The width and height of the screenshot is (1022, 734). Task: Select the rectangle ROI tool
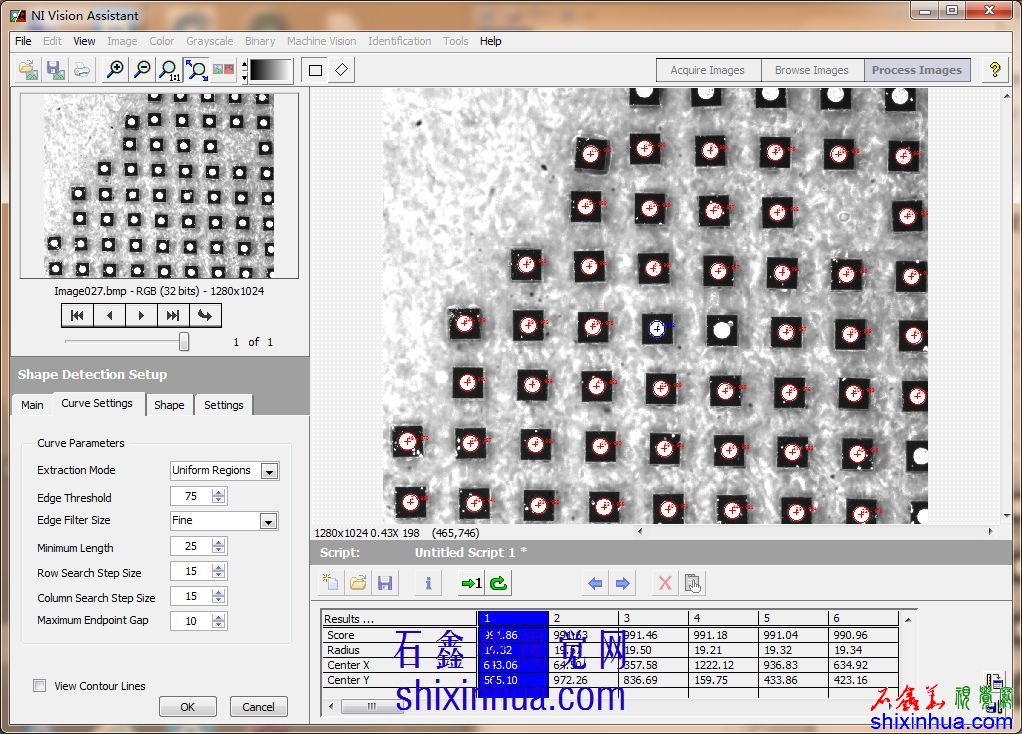(316, 70)
